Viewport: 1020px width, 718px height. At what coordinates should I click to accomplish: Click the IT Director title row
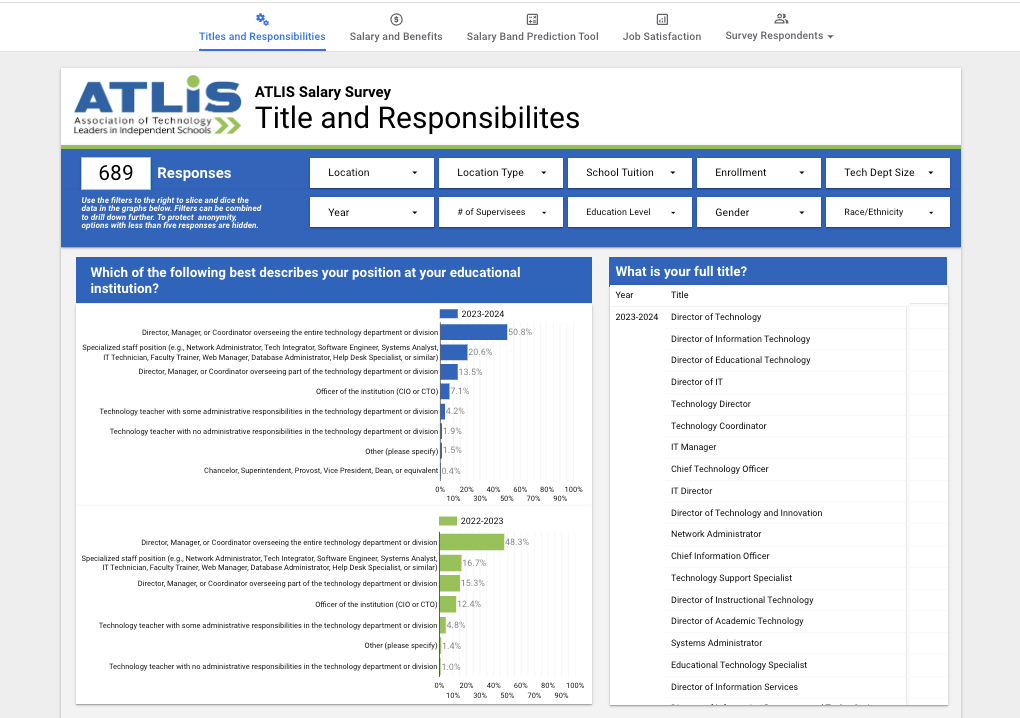coord(691,491)
